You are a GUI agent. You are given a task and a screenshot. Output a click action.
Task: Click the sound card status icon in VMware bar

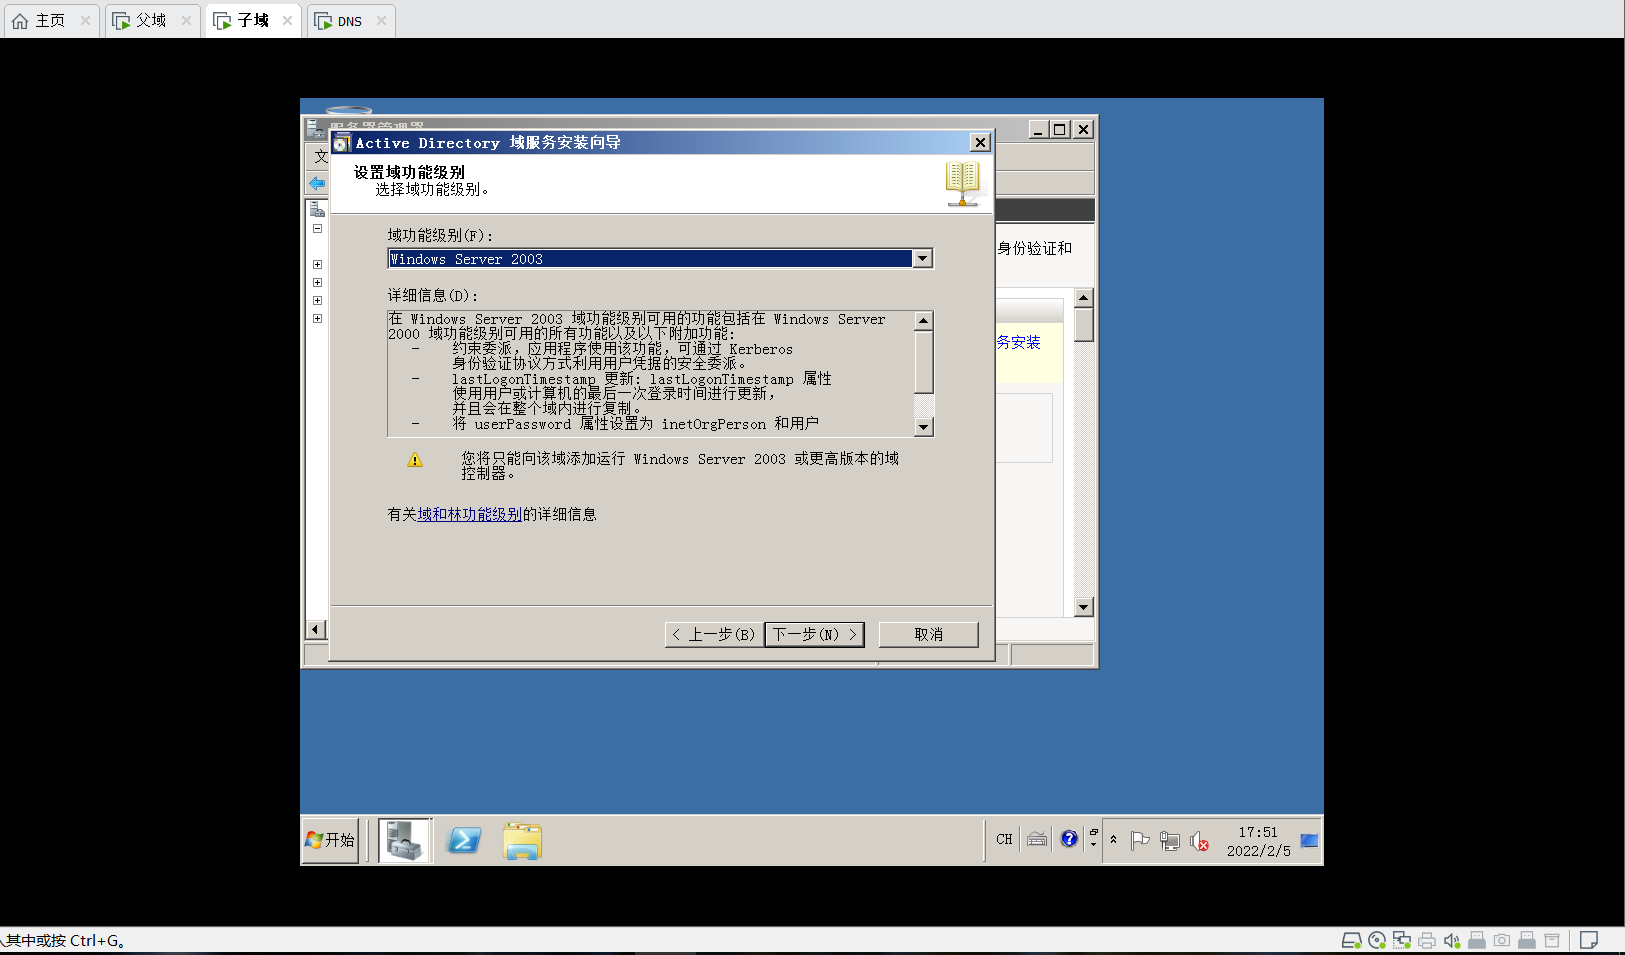coord(1452,940)
